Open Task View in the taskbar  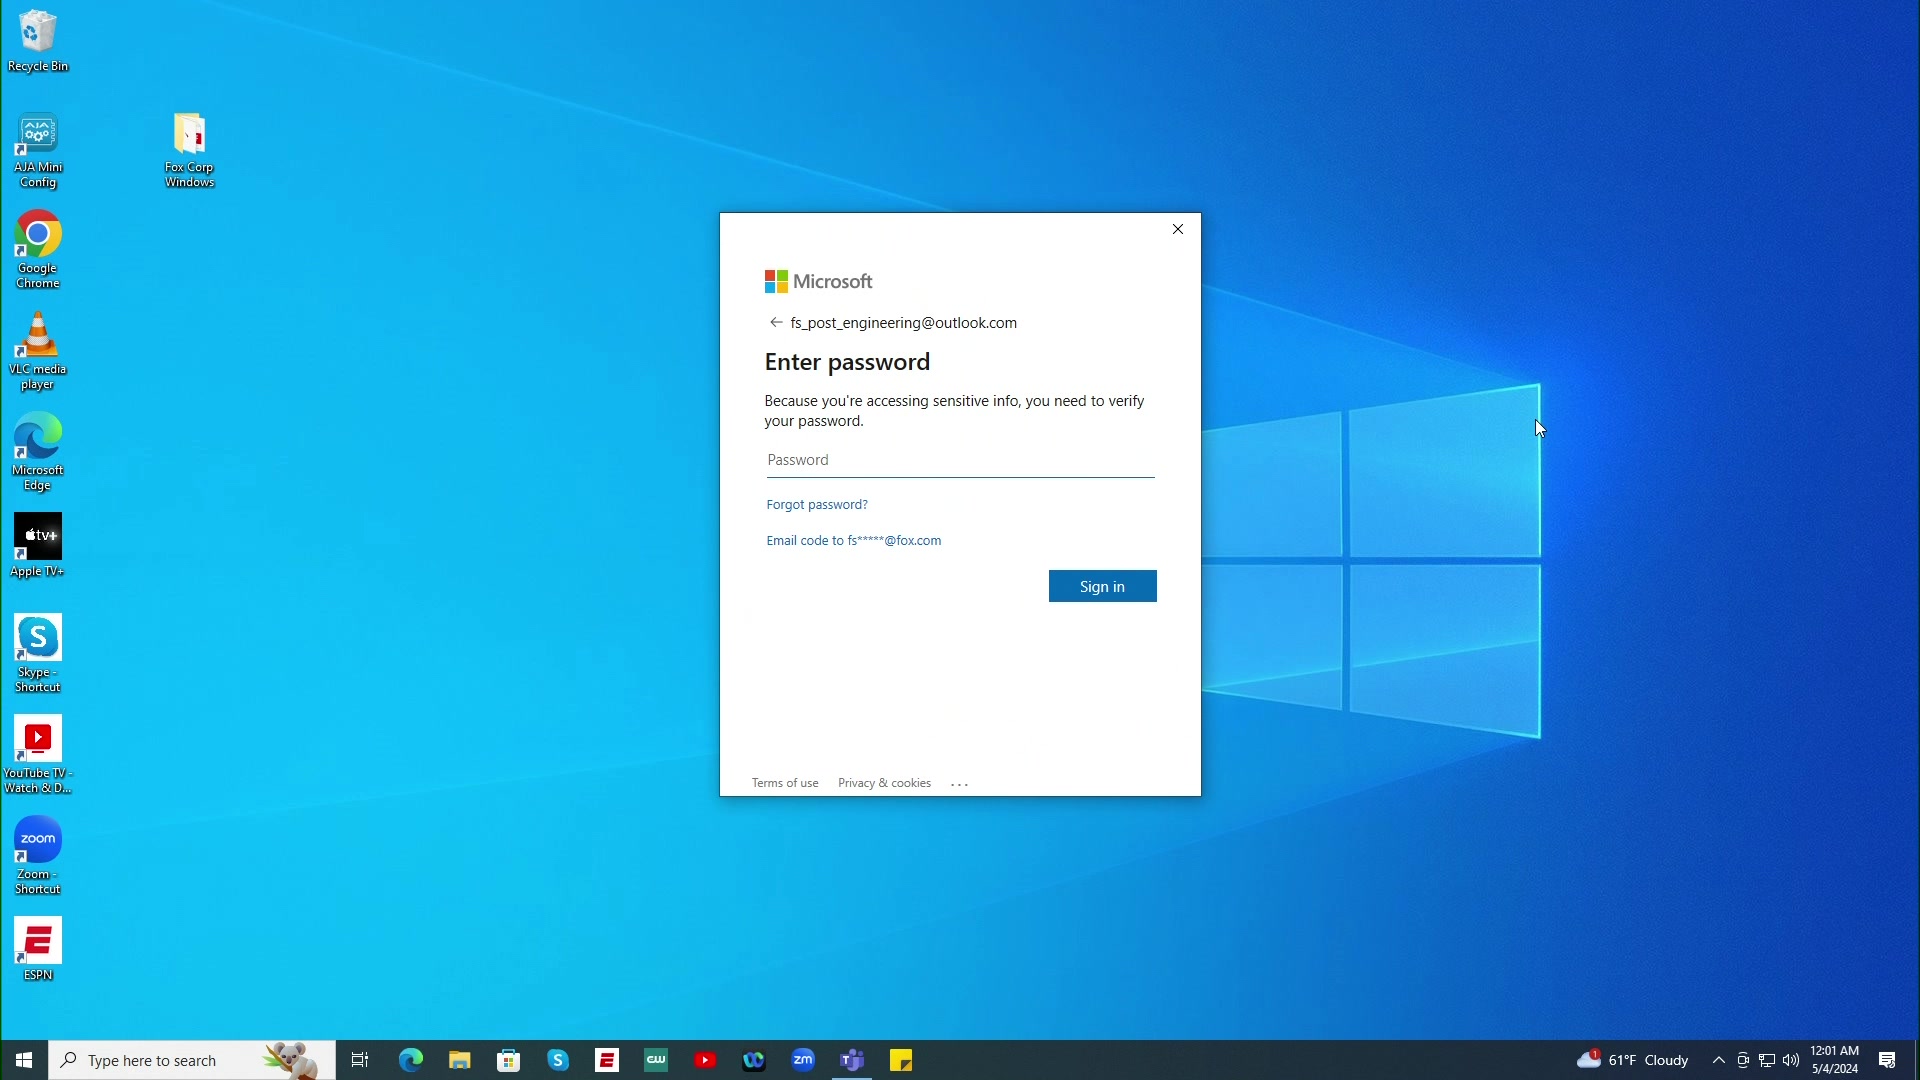click(x=360, y=1060)
